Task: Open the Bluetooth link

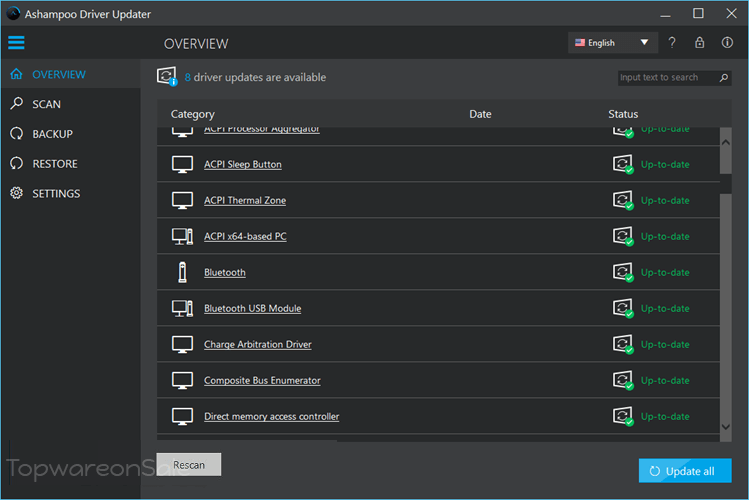Action: (225, 272)
